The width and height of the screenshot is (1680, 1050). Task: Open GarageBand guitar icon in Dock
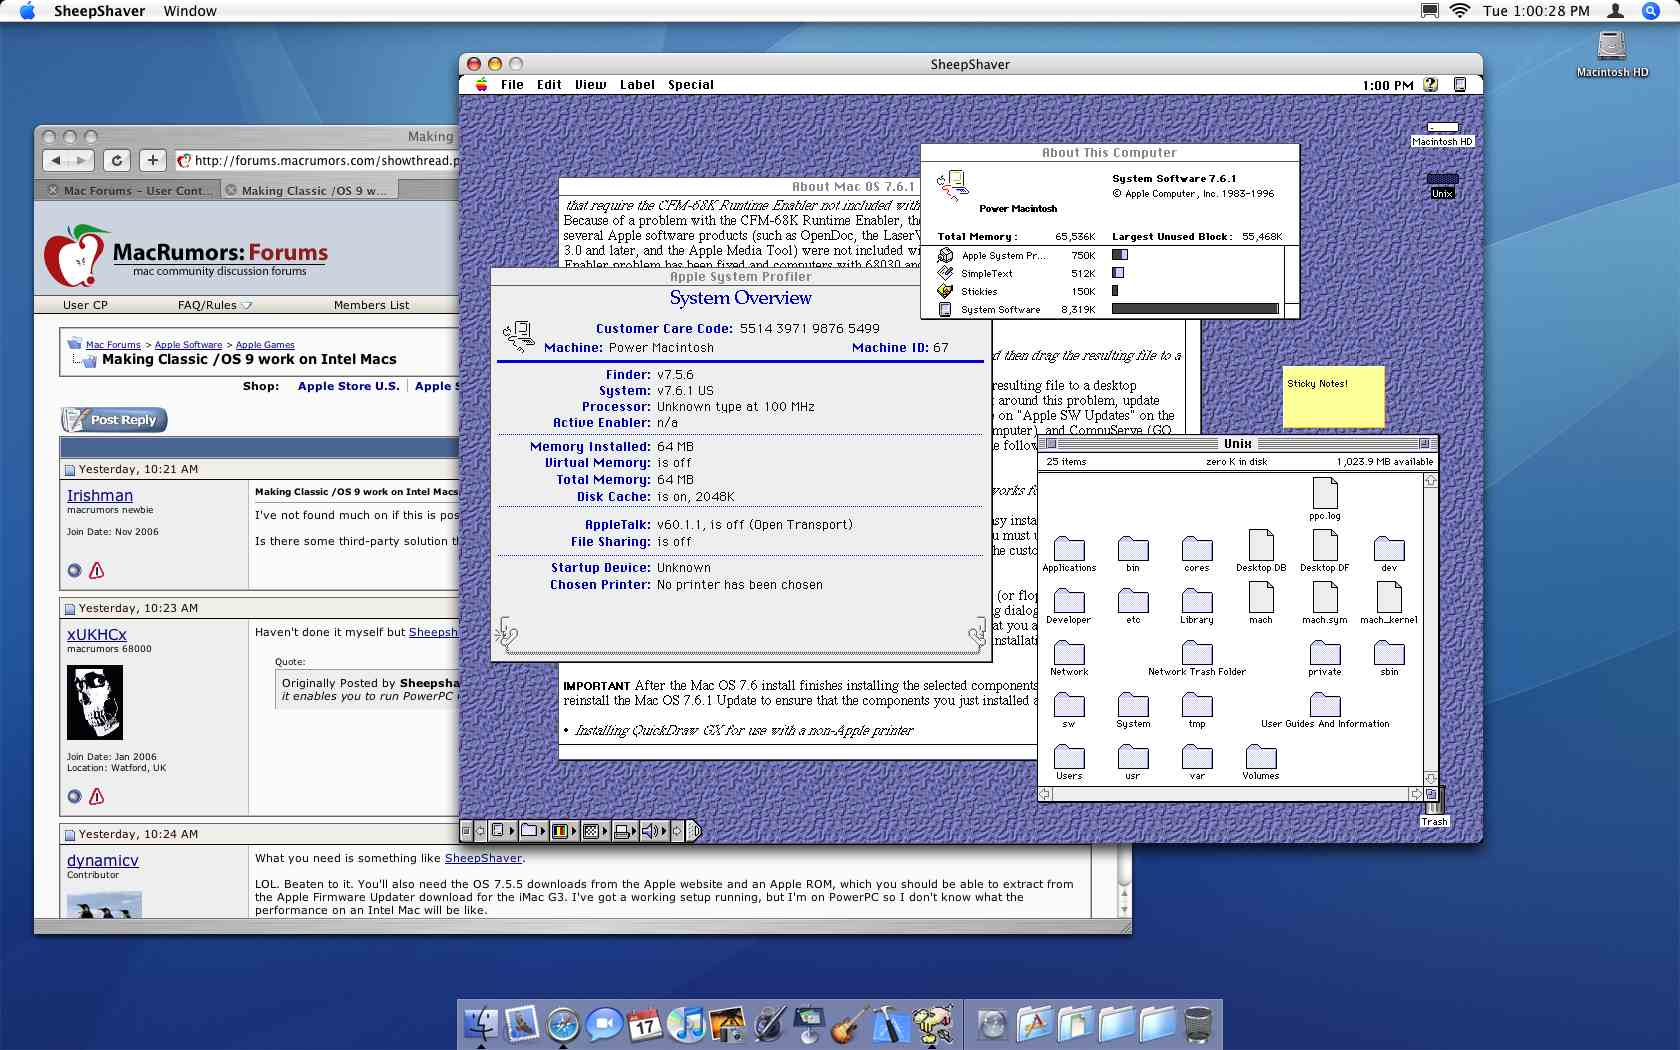point(848,1025)
